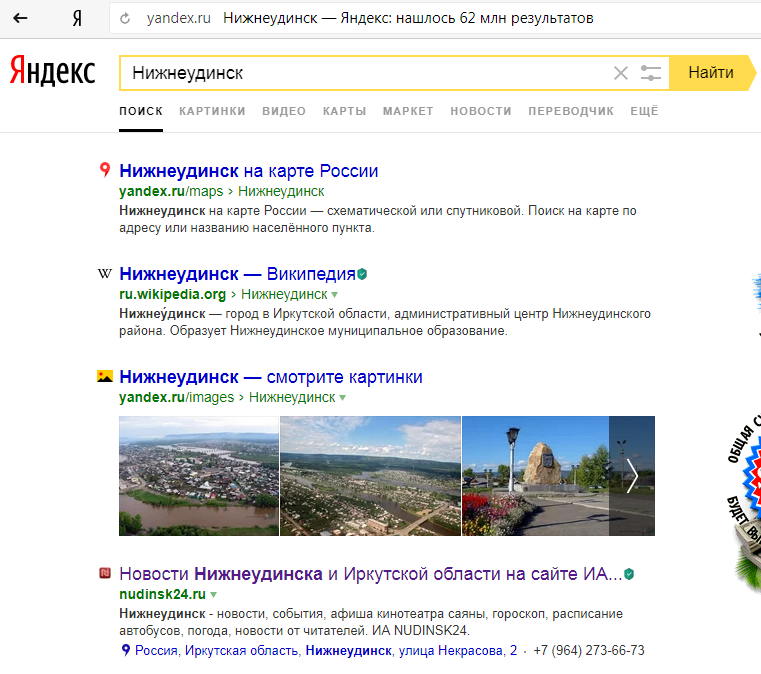
Task: Click verified shield badge after 'сайте ИА...'
Action: click(629, 574)
